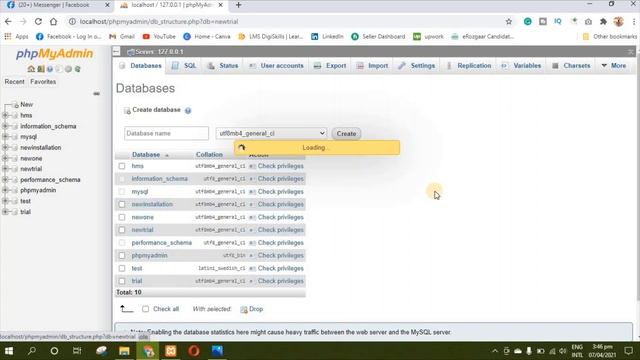The height and width of the screenshot is (360, 640).
Task: Check the newone database checkbox
Action: click(x=122, y=217)
